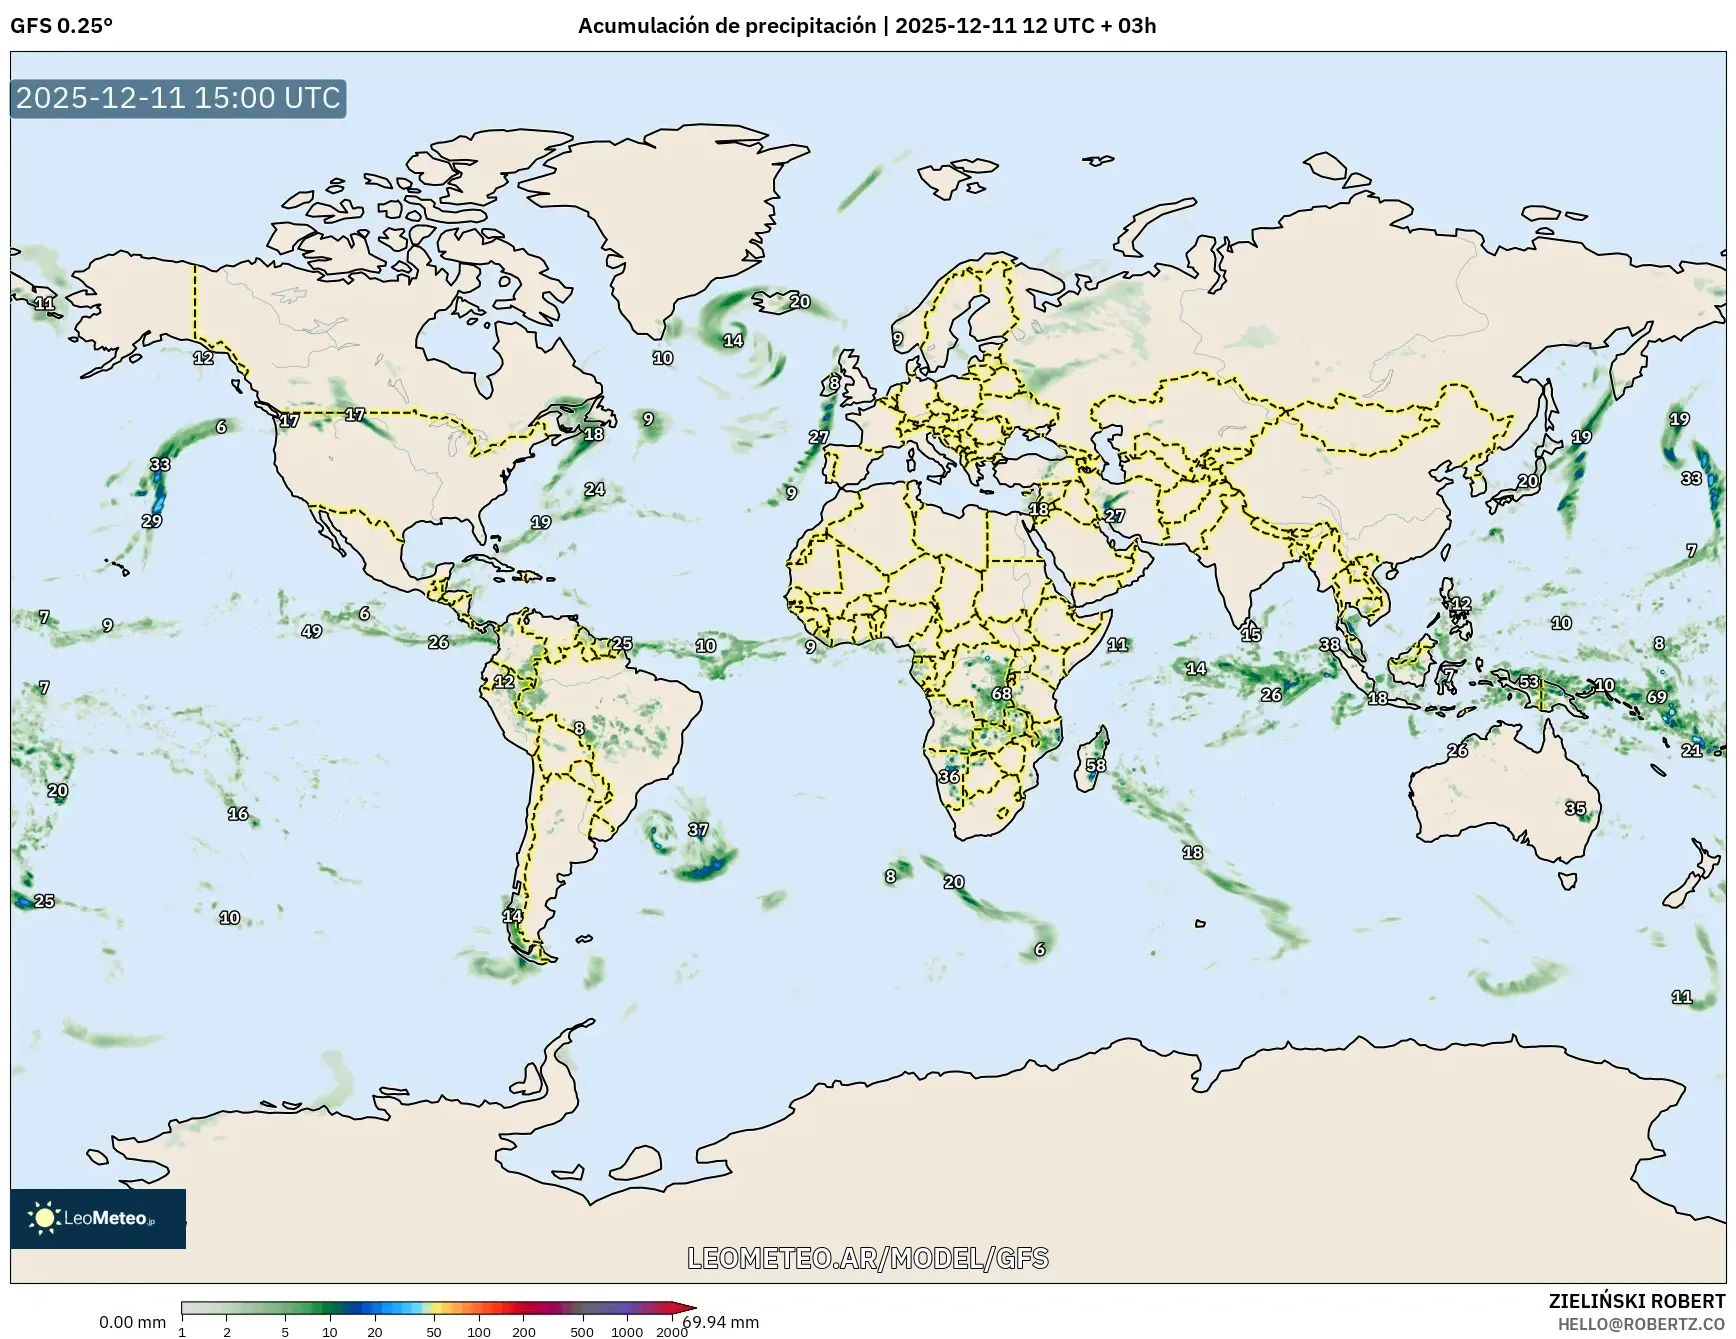This screenshot has height=1339, width=1736.
Task: Click the 69.94 mm maximum value label
Action: [722, 1322]
